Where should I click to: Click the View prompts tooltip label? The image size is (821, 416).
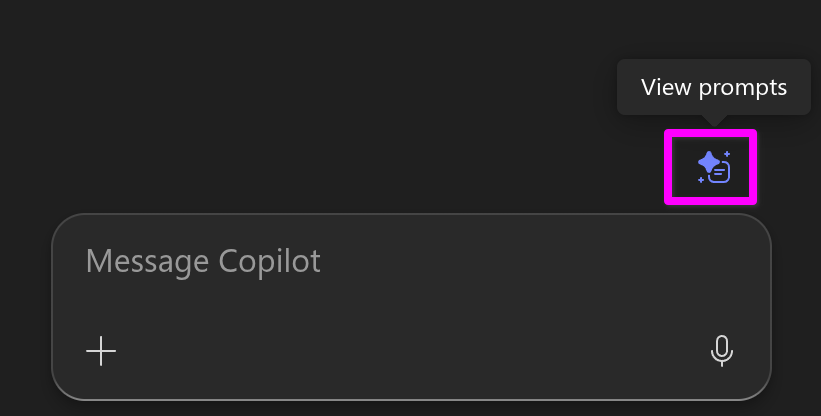[x=713, y=87]
